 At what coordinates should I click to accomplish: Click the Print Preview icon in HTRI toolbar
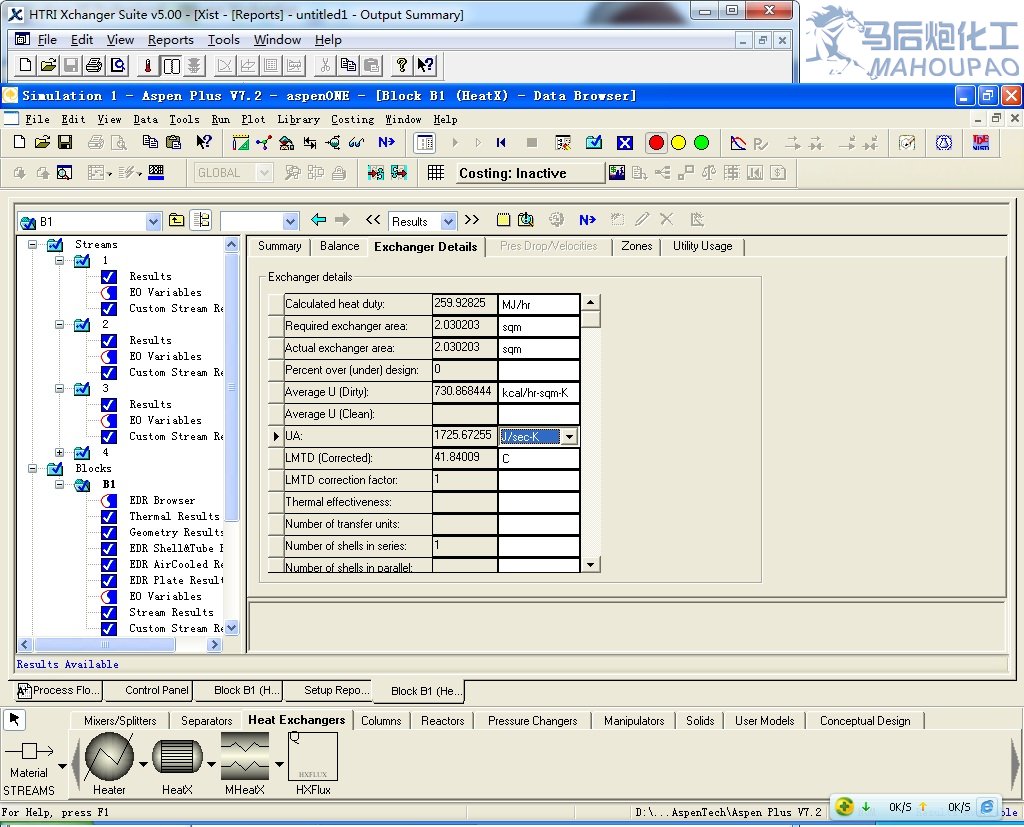(x=118, y=65)
